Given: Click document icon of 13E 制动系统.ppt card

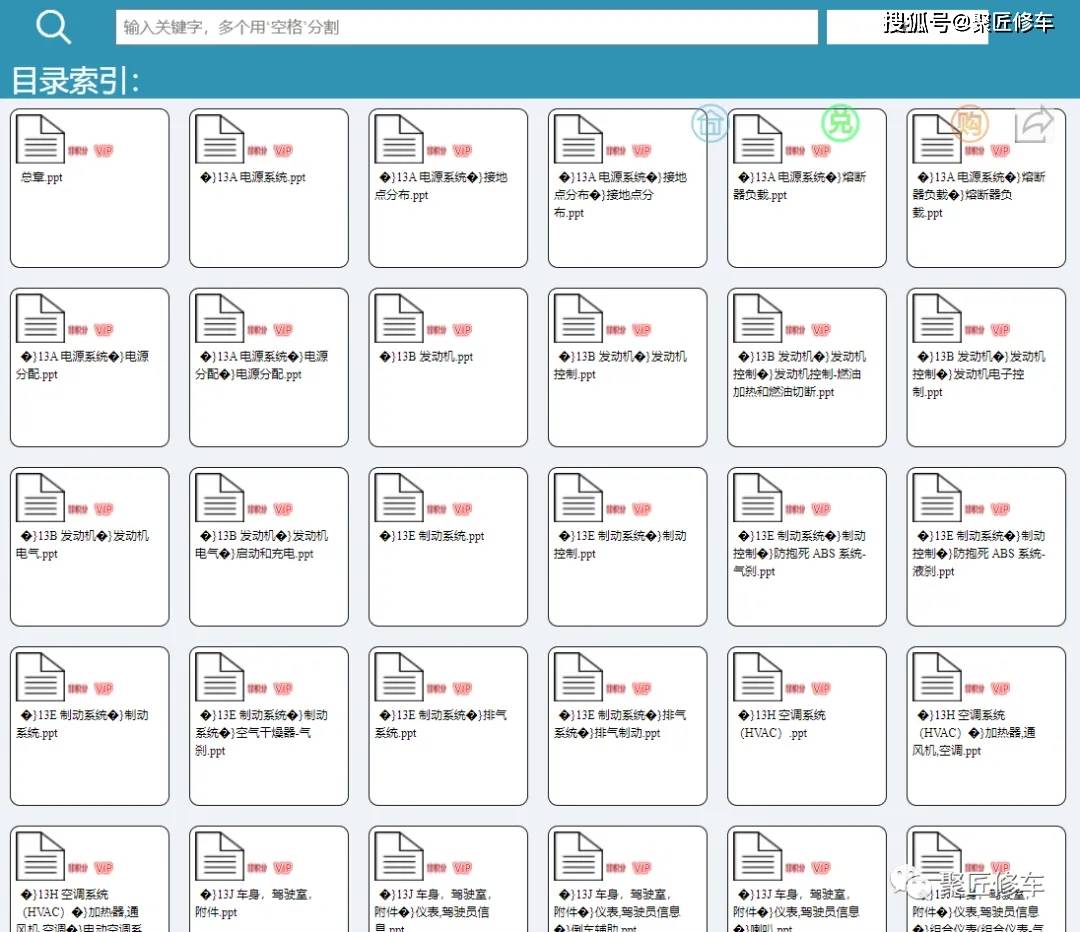Looking at the screenshot, I should click(x=399, y=498).
